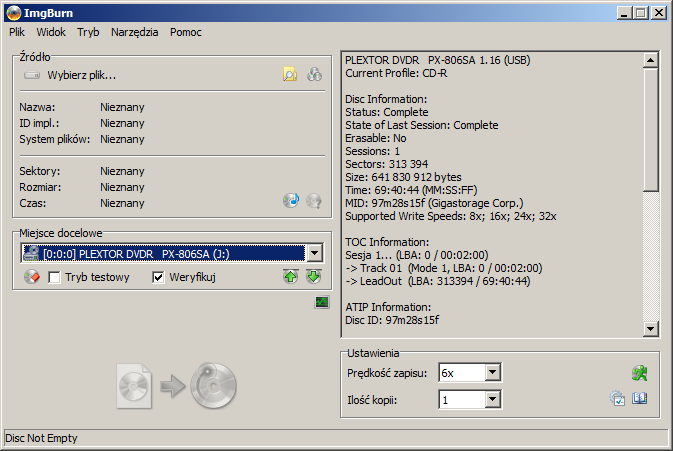Uncheck the Weryfikuj checkbox
673x451 pixels.
pos(158,277)
